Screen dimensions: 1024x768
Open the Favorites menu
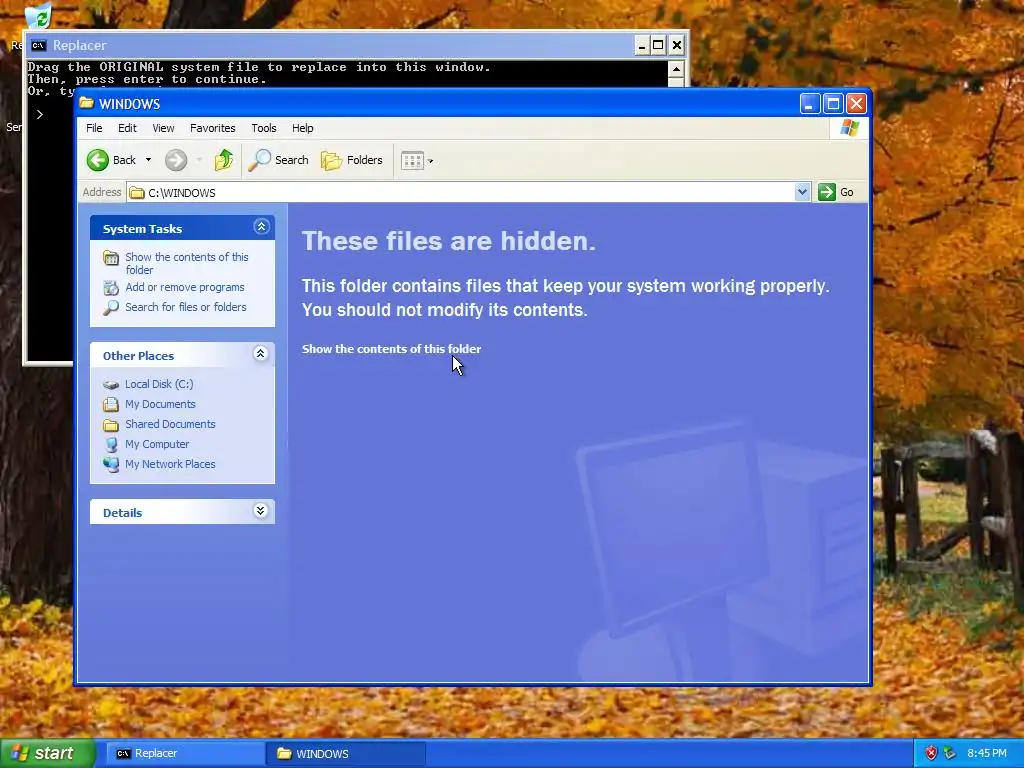point(212,128)
